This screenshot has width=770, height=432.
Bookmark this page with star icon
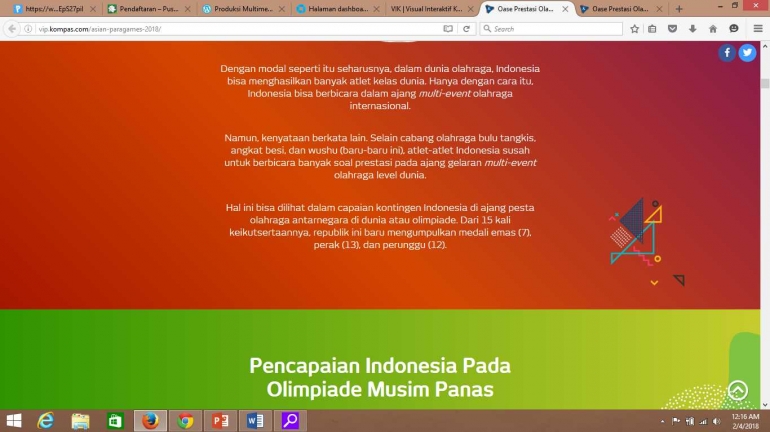pos(634,29)
